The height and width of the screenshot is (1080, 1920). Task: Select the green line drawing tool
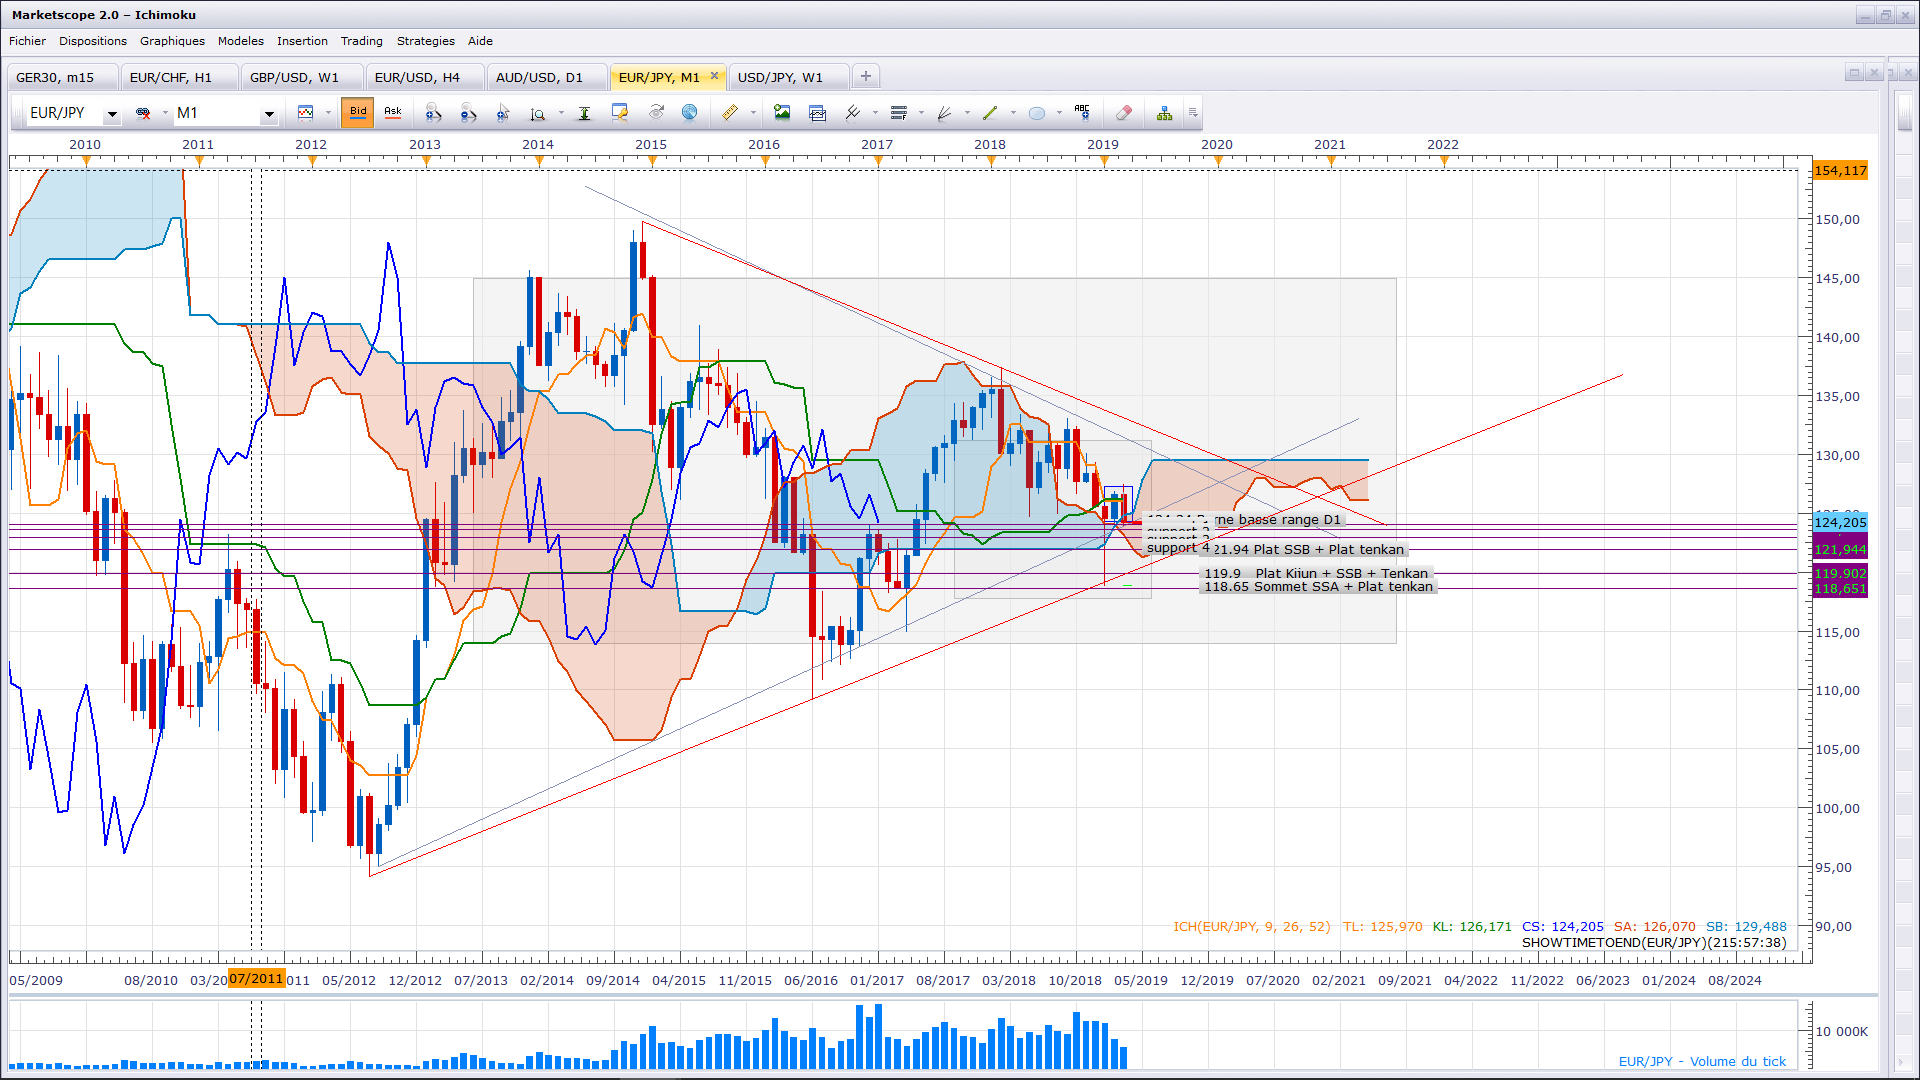tap(990, 113)
